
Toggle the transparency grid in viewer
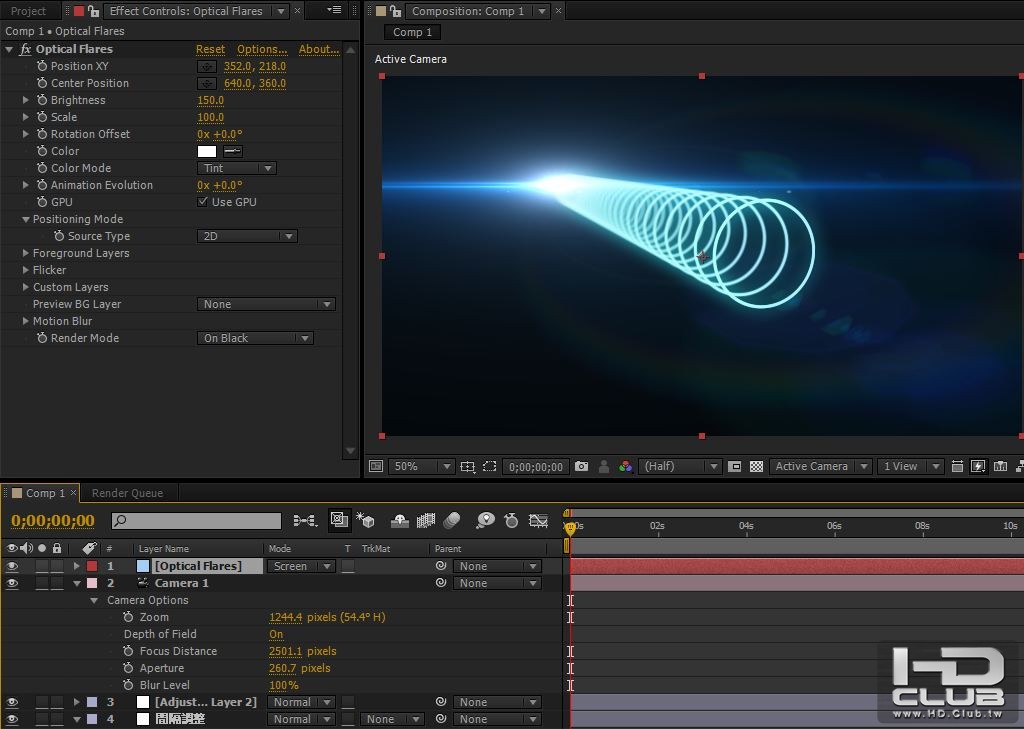point(757,466)
